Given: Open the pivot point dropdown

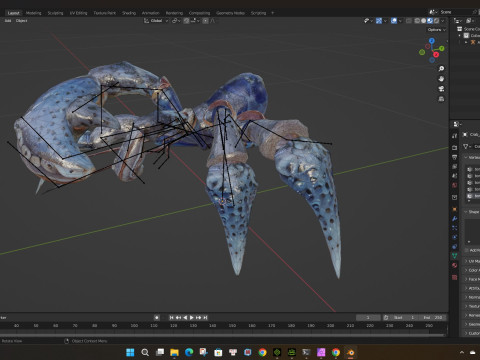Looking at the screenshot, I should (176, 21).
